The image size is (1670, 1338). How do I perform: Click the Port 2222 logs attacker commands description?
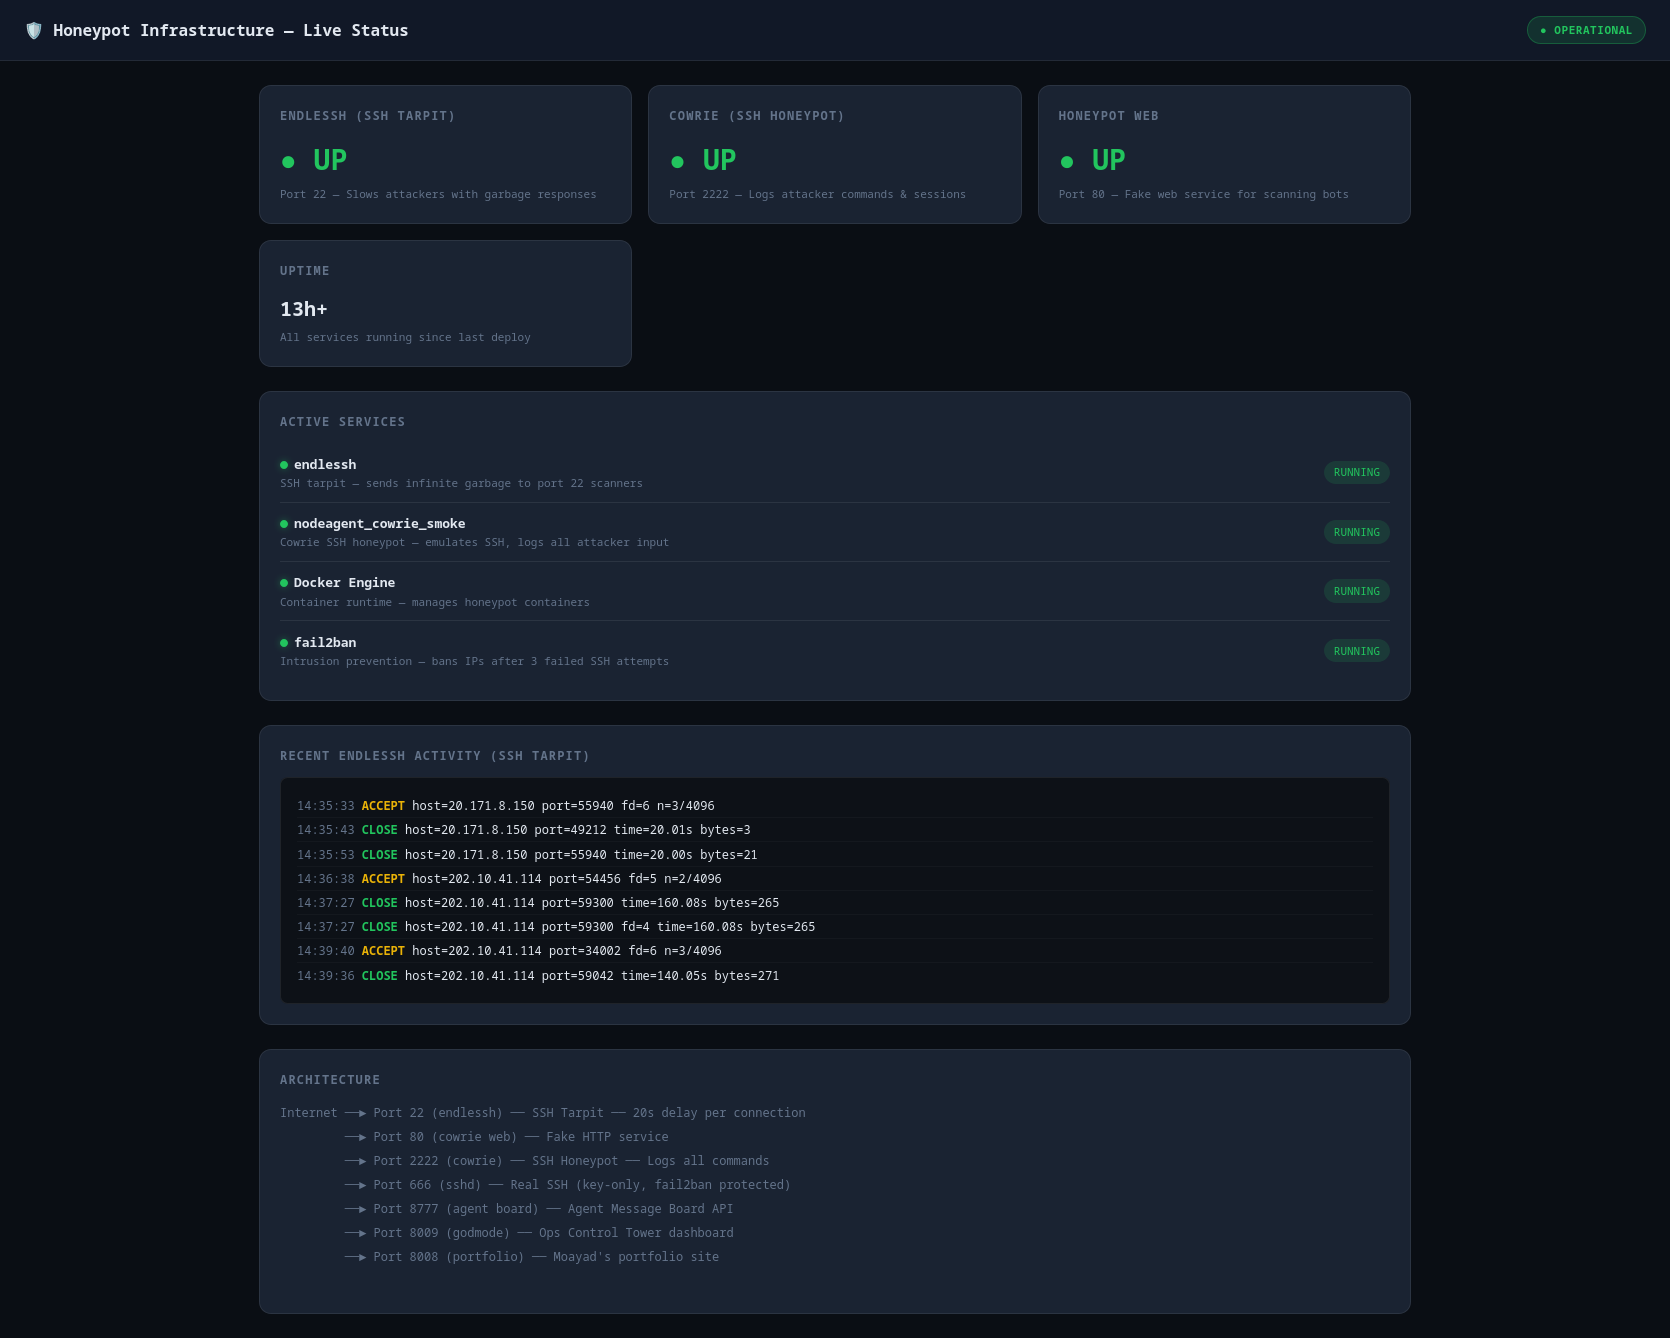[818, 194]
